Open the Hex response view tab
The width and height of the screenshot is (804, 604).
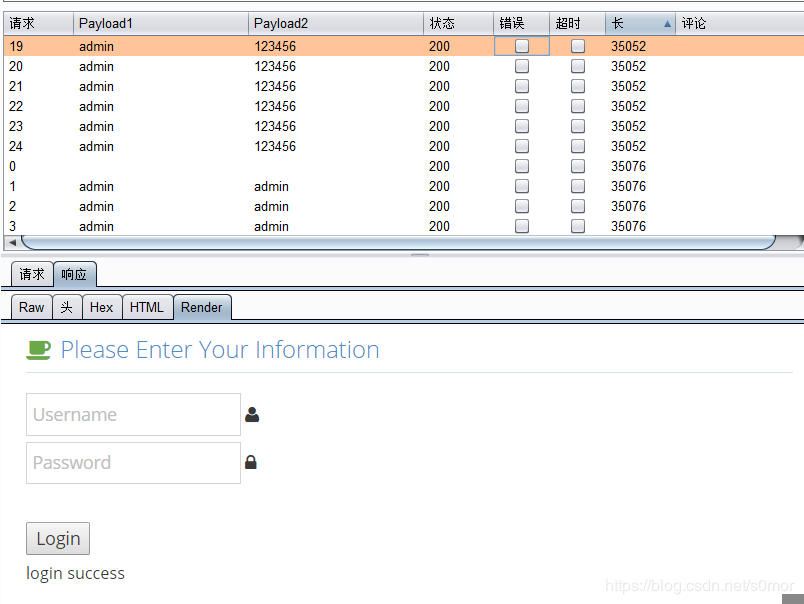tap(102, 307)
